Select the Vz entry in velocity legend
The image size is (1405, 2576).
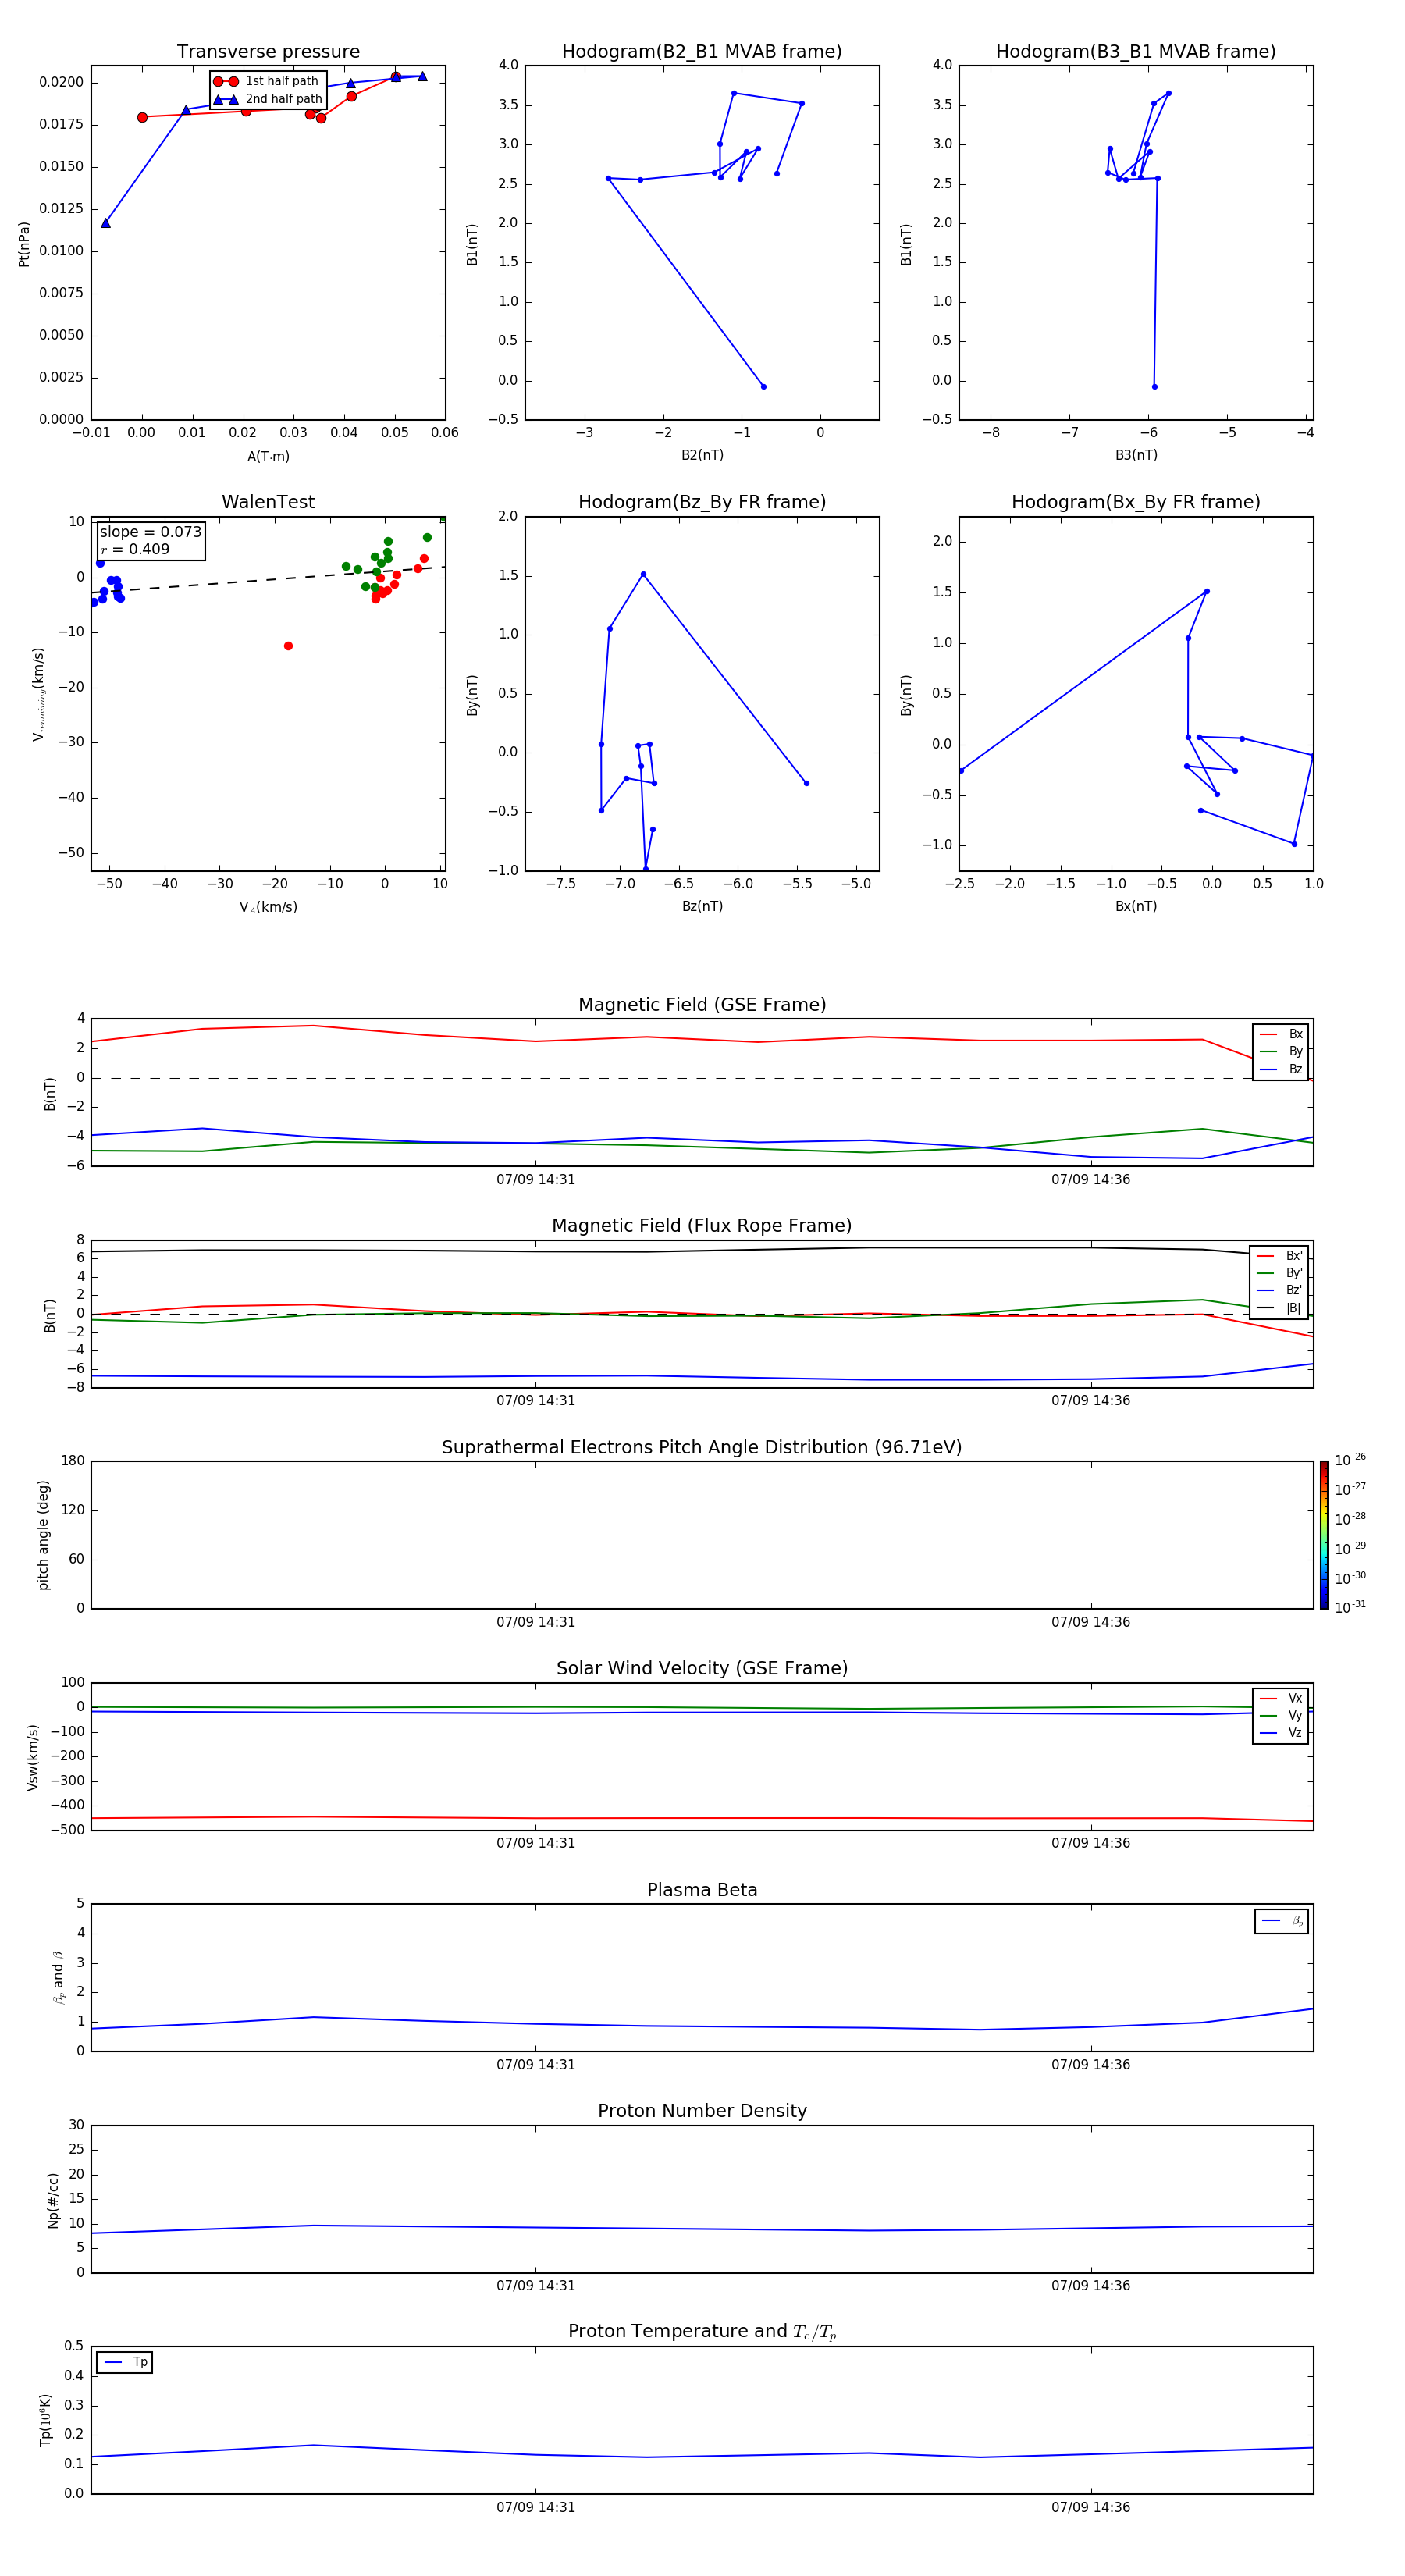tap(1281, 1733)
